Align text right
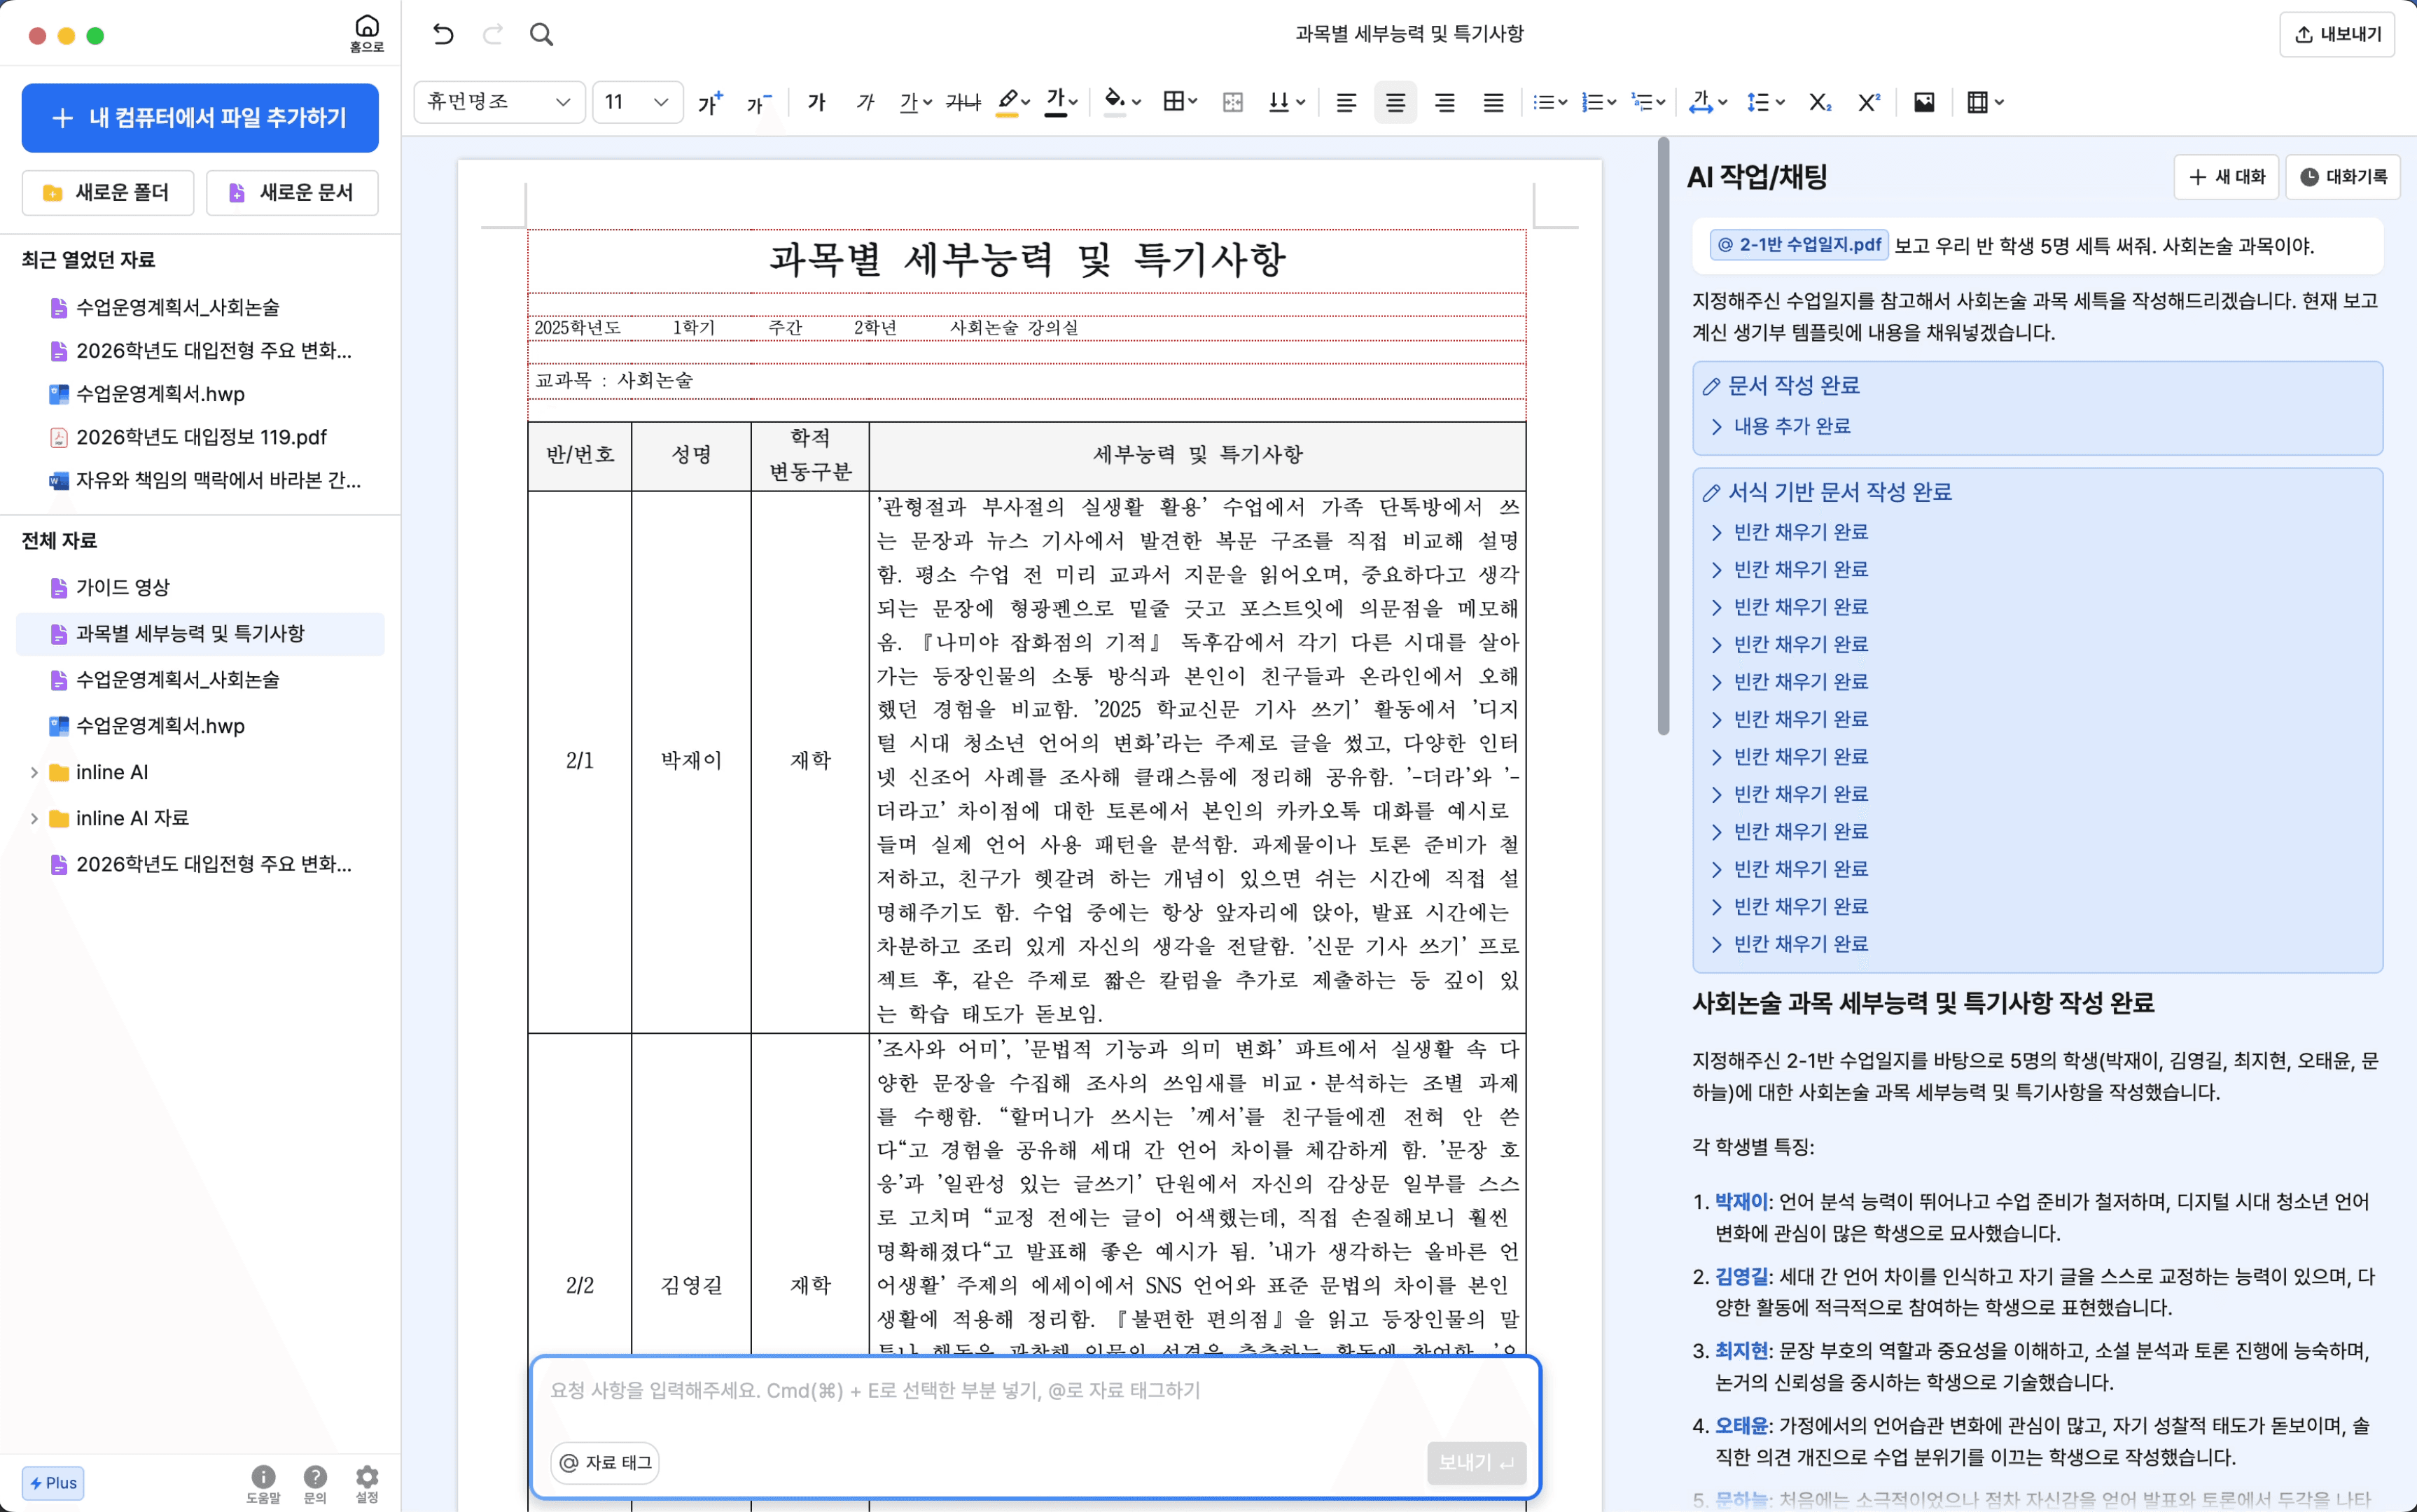Image resolution: width=2417 pixels, height=1512 pixels. 1444,102
